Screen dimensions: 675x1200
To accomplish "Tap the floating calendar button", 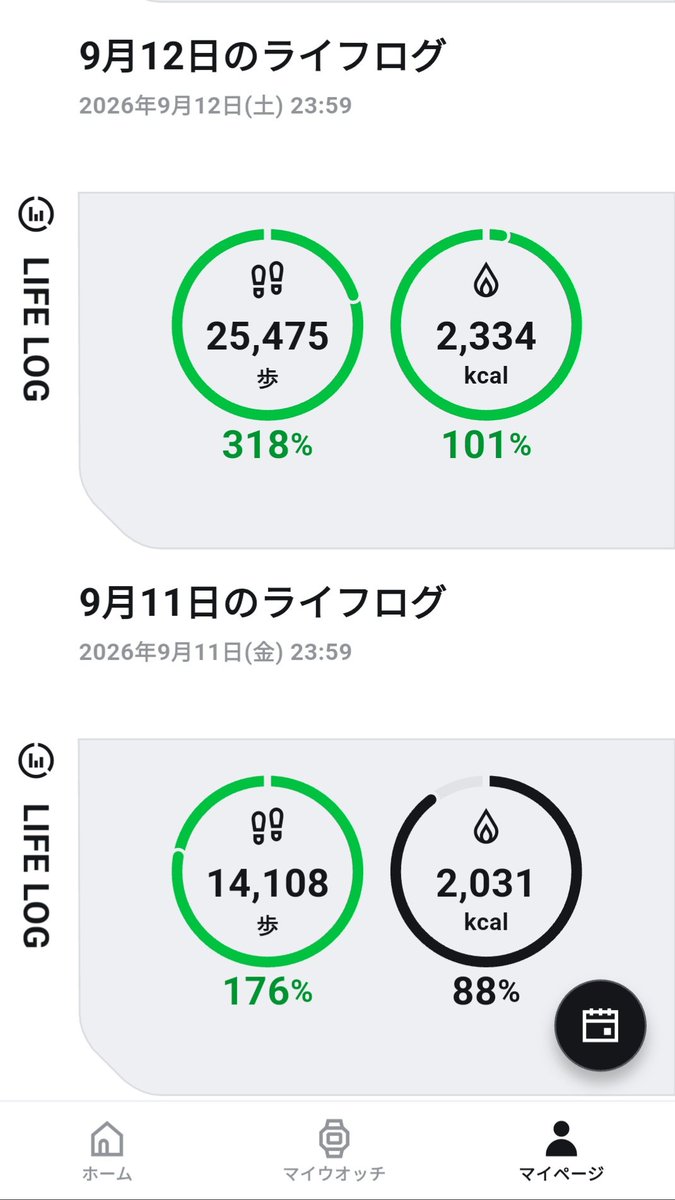I will [x=601, y=1025].
